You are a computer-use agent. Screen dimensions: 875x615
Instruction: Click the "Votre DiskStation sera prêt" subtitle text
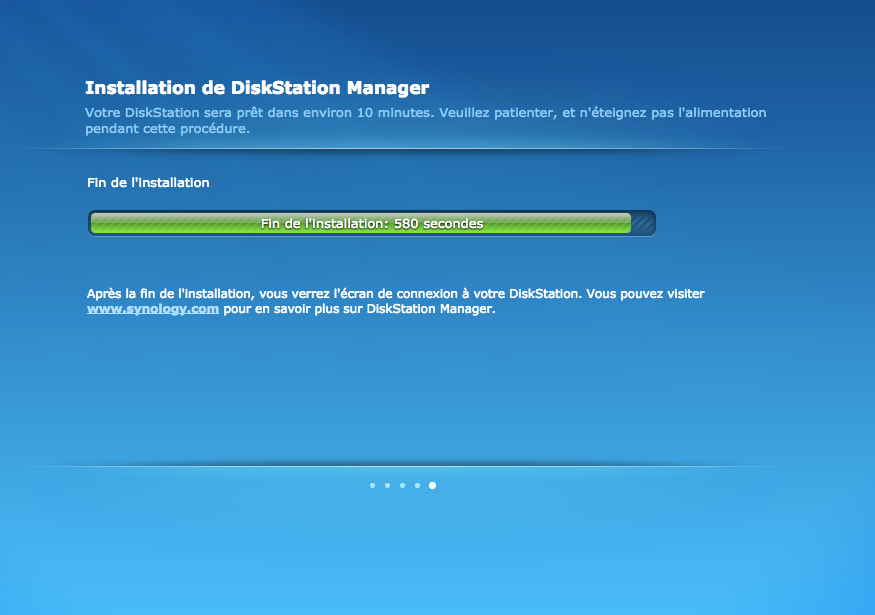[x=426, y=121]
